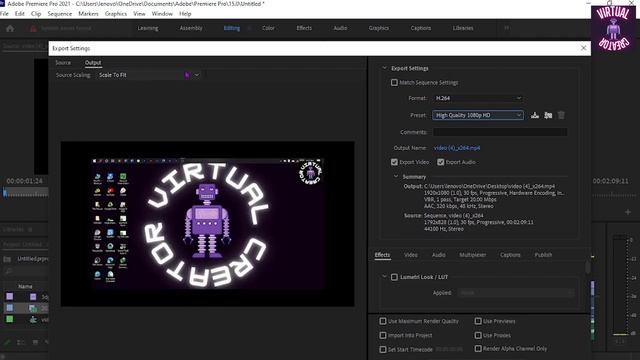Viewport: 640px width, 360px height.
Task: Open the View menu
Action: pyautogui.click(x=139, y=13)
